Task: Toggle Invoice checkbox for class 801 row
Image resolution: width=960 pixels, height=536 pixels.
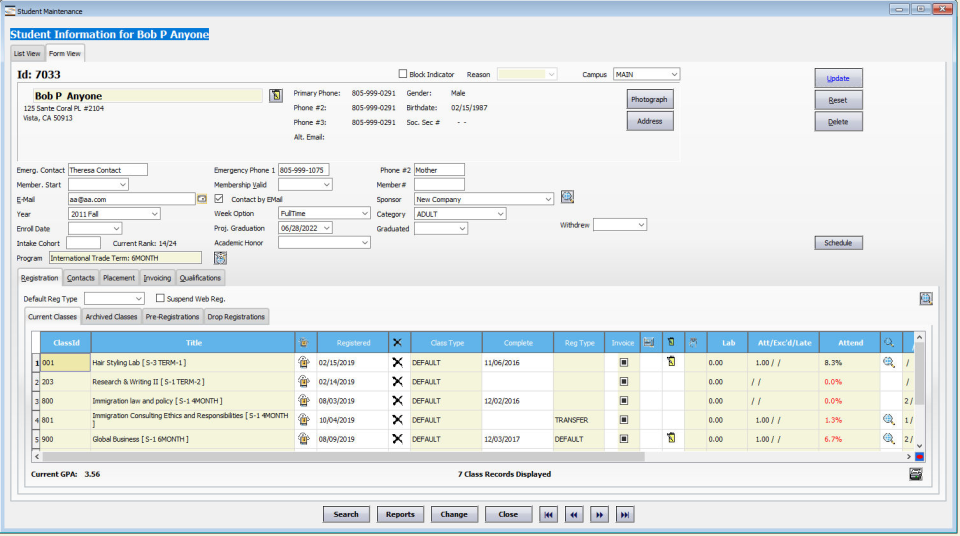Action: click(x=623, y=420)
